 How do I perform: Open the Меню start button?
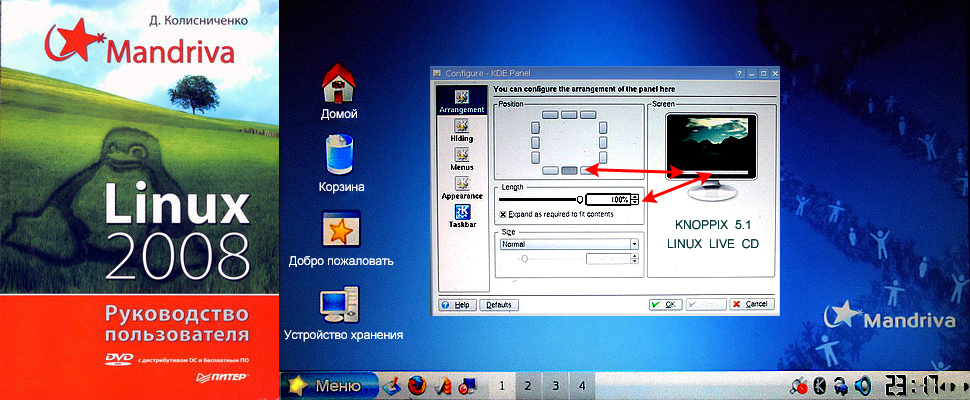329,386
